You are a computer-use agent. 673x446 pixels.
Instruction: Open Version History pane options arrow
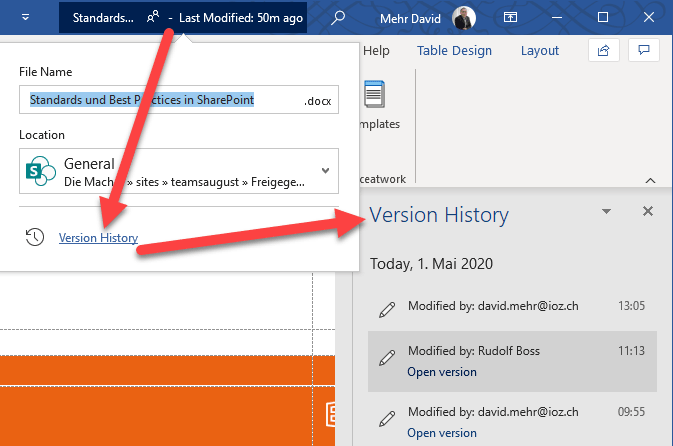[606, 212]
